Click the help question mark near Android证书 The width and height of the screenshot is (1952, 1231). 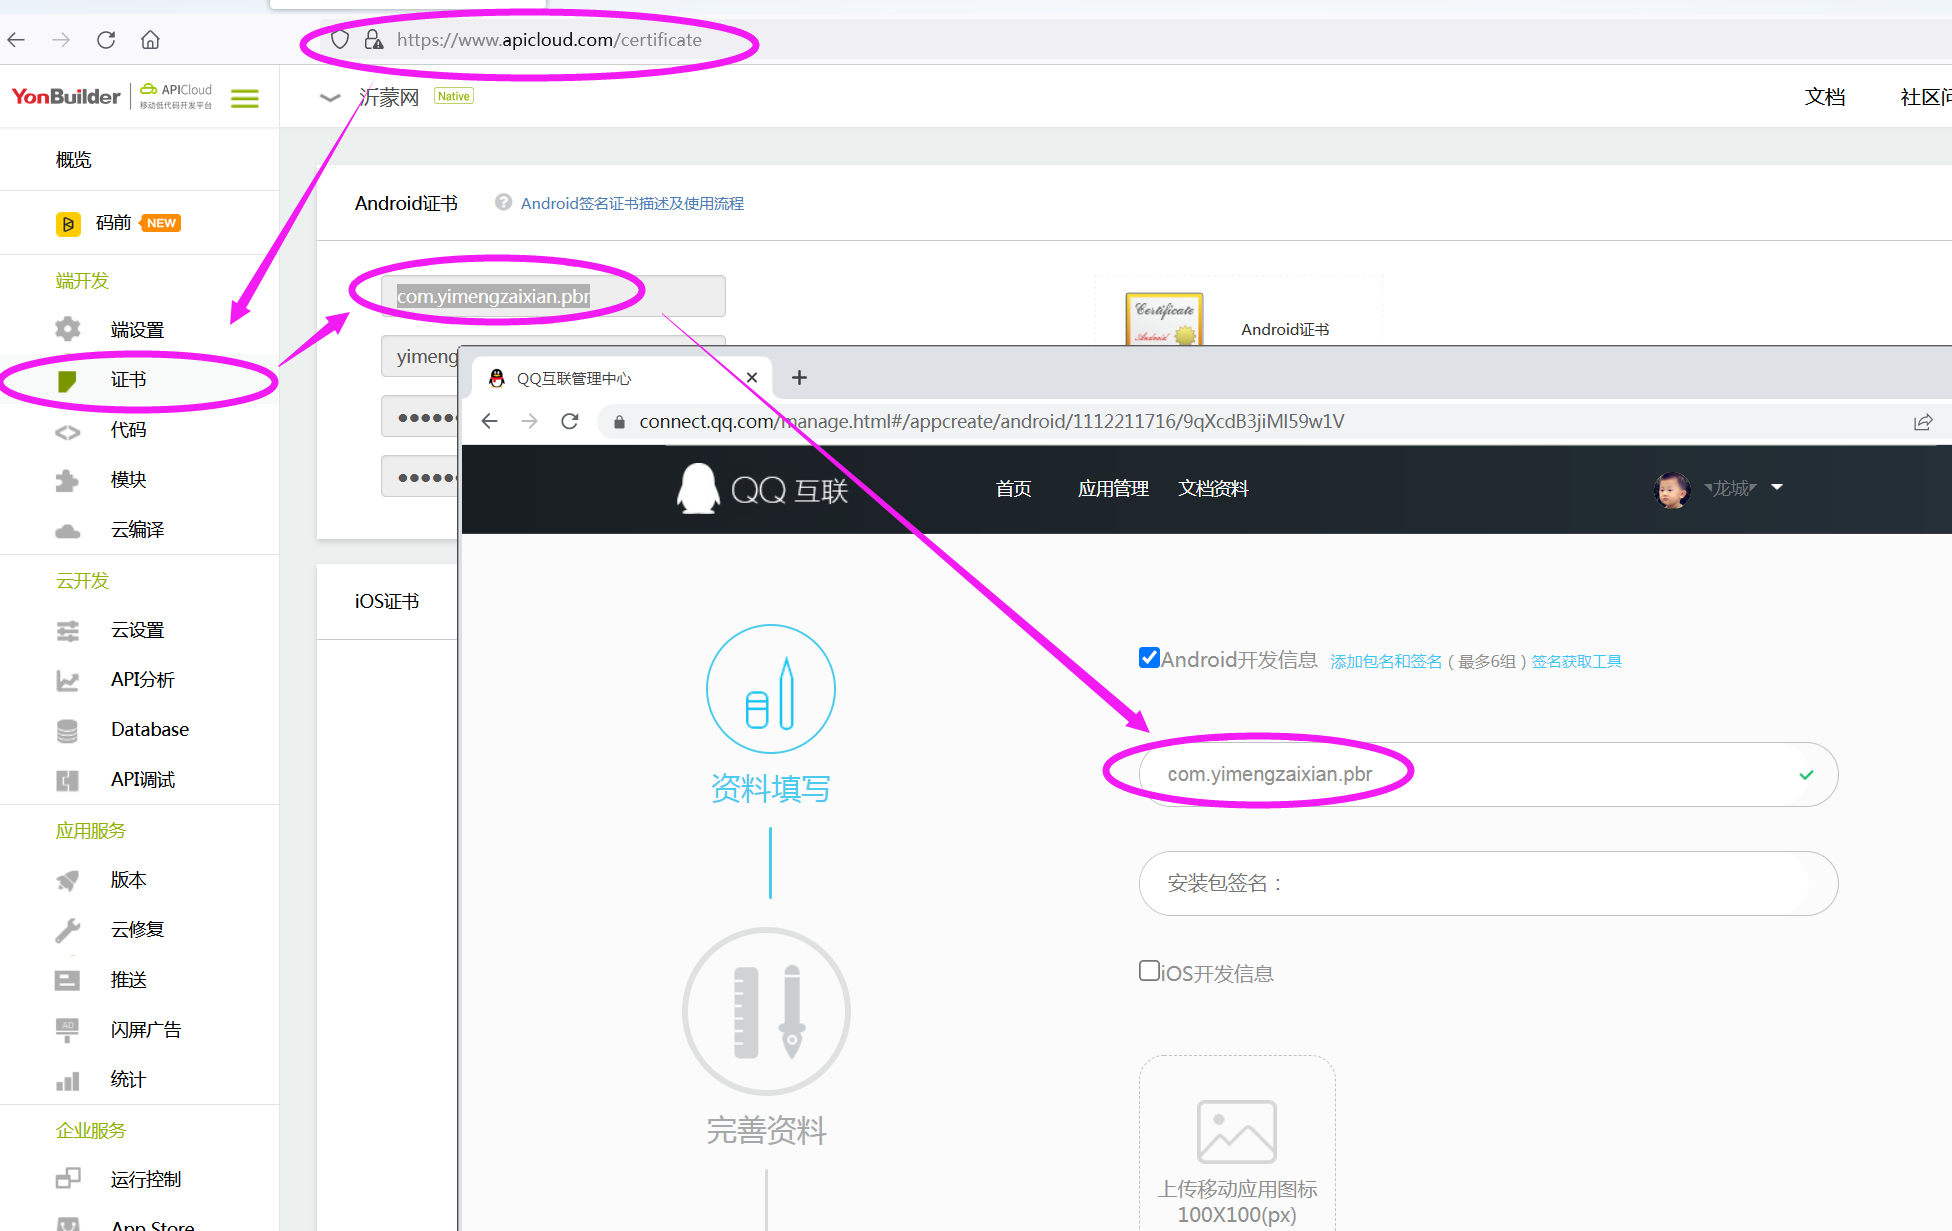click(503, 202)
